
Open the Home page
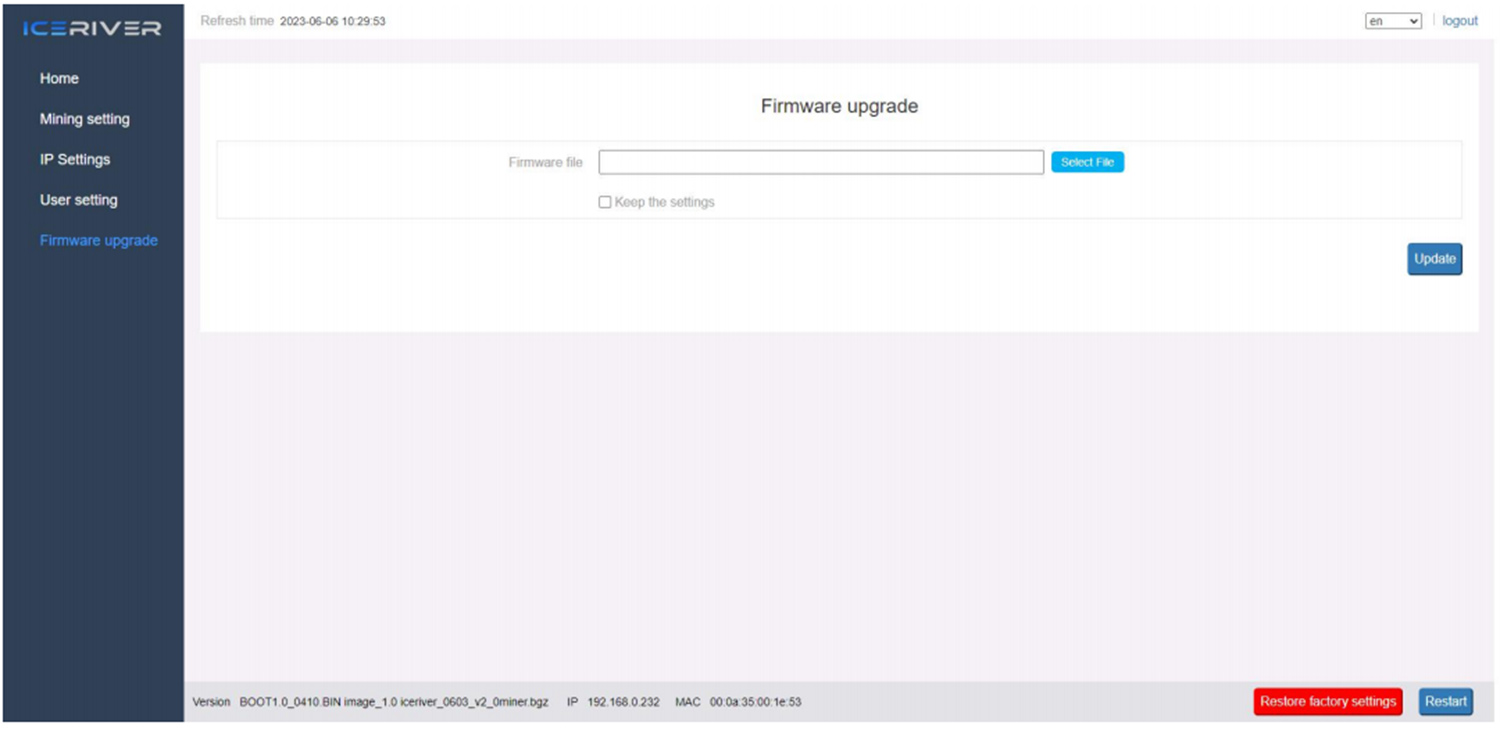(59, 78)
